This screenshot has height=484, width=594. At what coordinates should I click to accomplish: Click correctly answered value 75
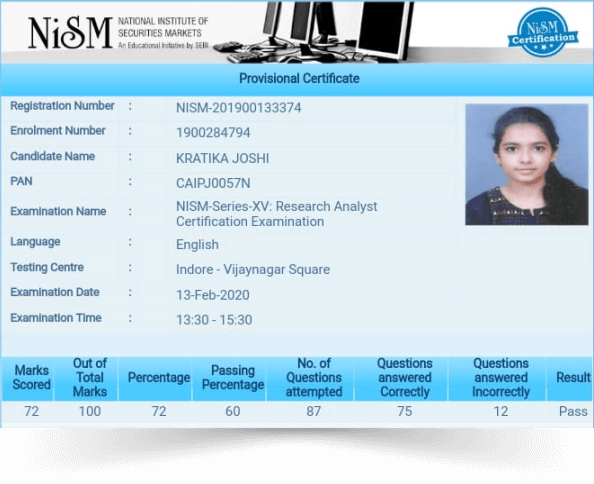pos(405,411)
